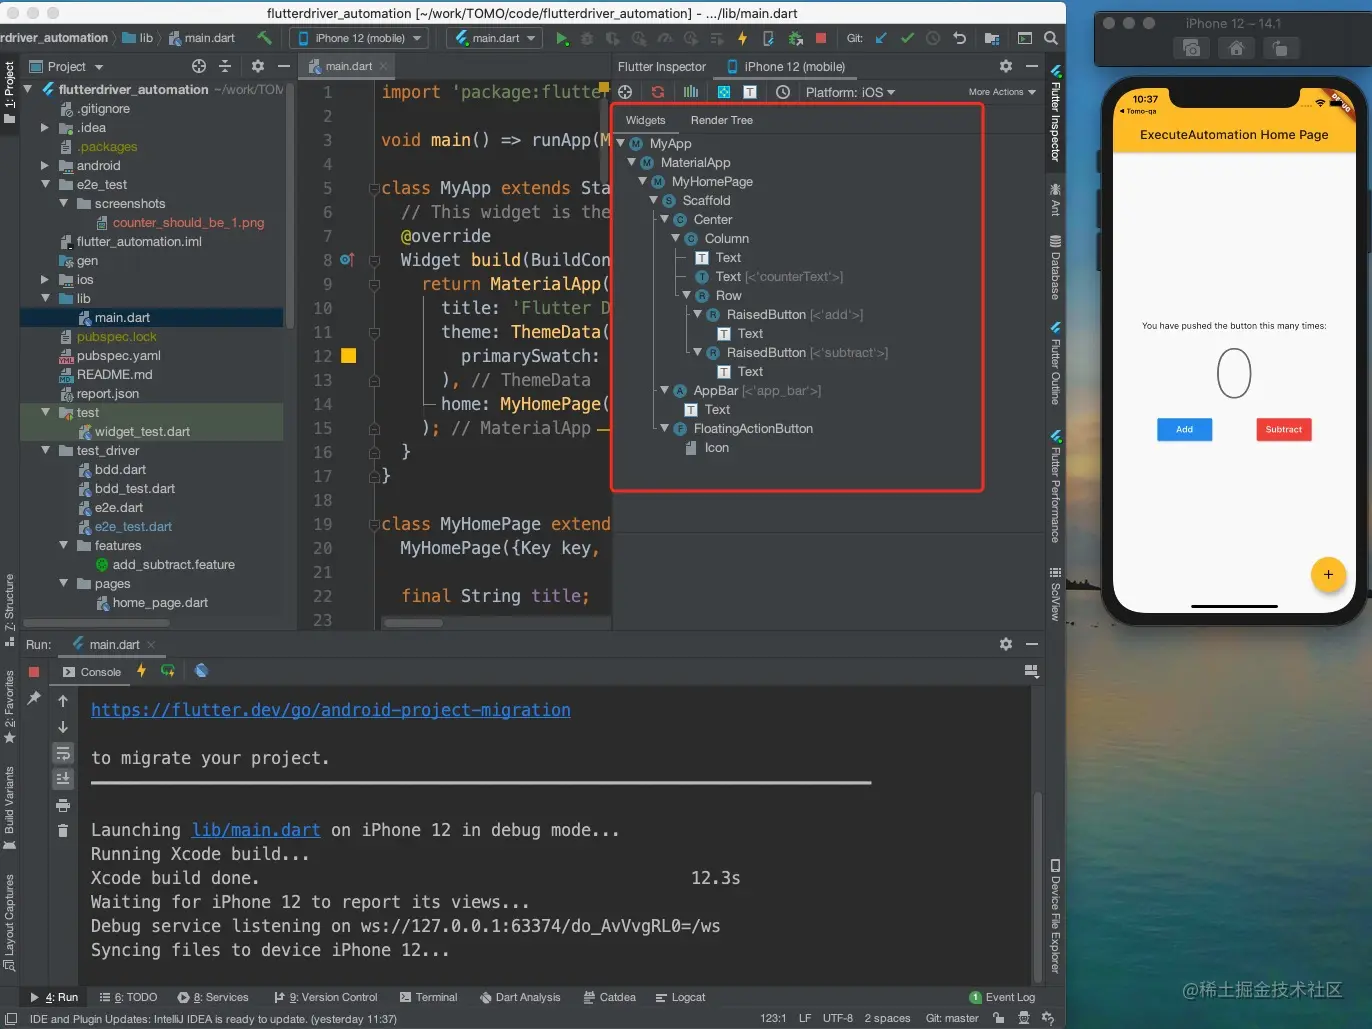Click the Select Widget Mode crosshair in Inspector
The width and height of the screenshot is (1372, 1029).
625,92
